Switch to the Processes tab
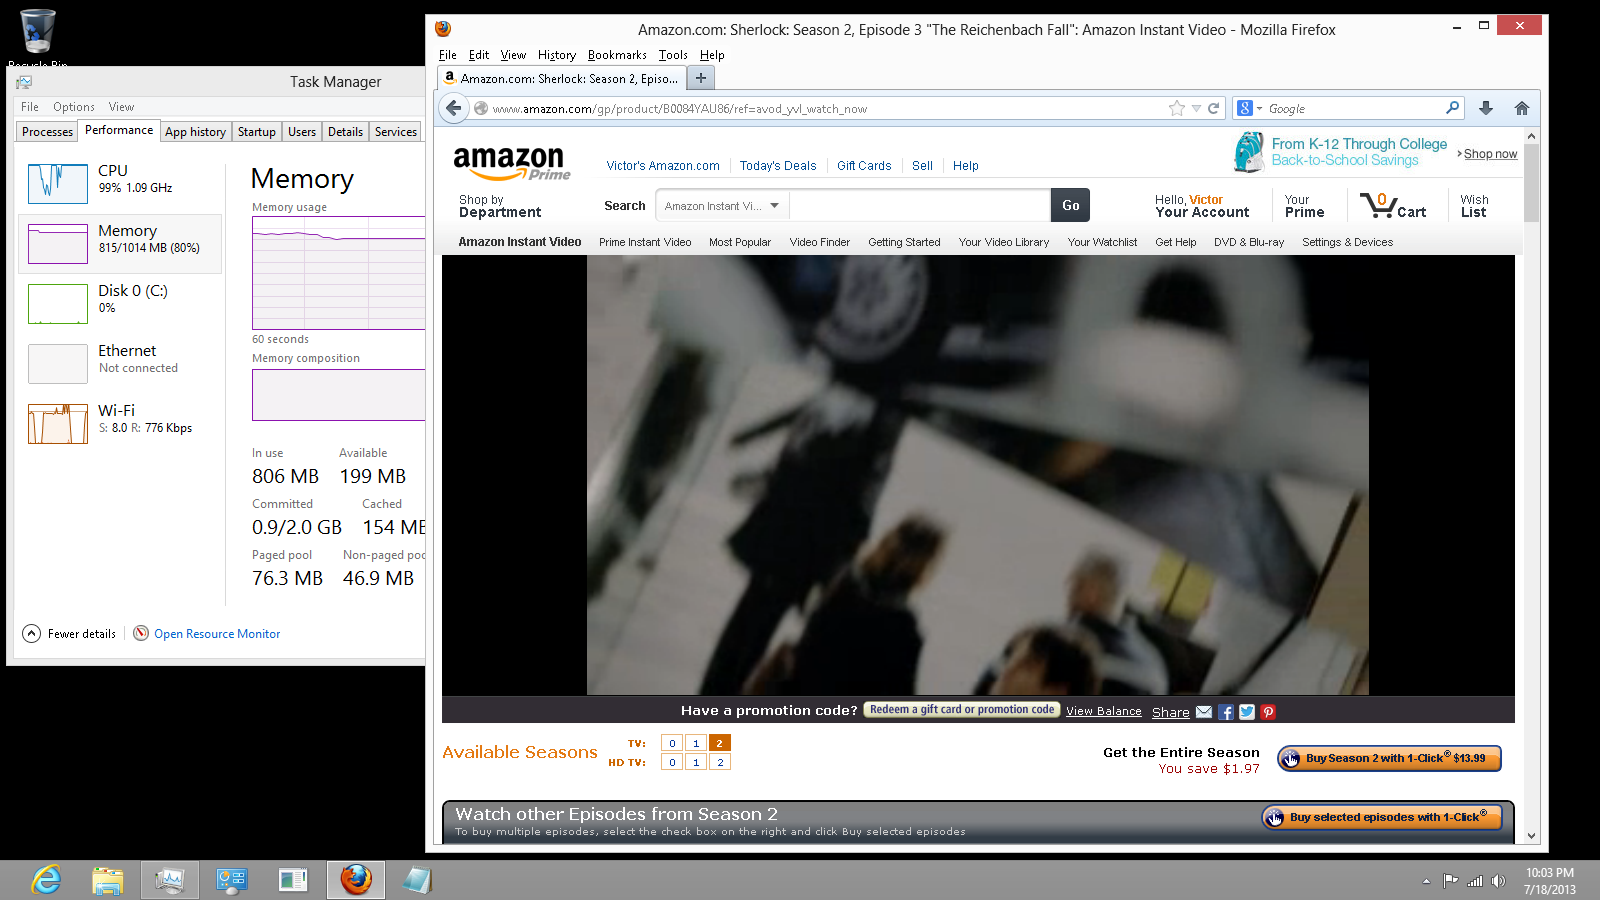Screen dimensions: 1600x900 pyautogui.click(x=47, y=132)
